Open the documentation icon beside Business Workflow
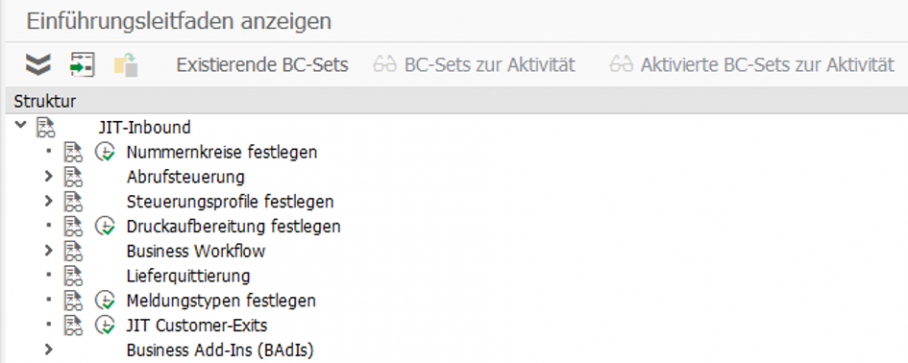Viewport: 908px width, 363px height. pos(73,252)
